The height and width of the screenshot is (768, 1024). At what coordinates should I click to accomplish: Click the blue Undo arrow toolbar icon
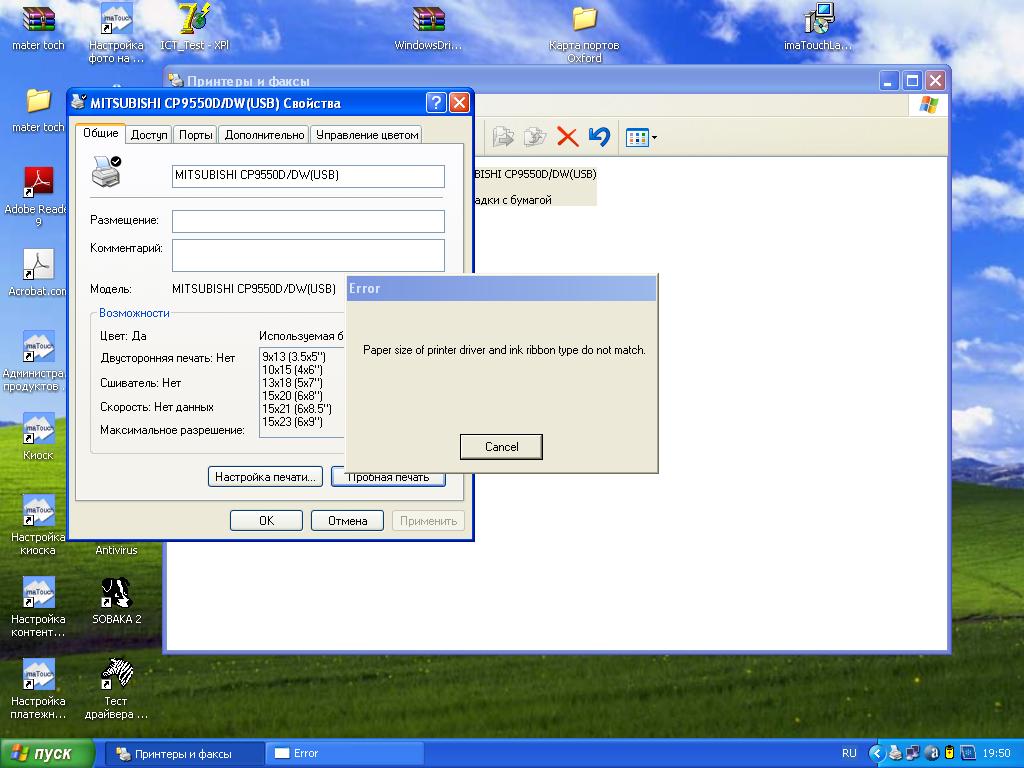[x=599, y=137]
